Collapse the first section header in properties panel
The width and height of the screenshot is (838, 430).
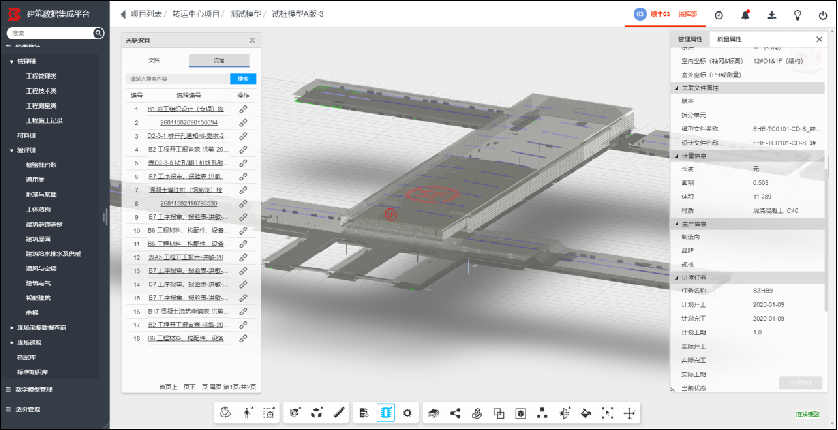[x=675, y=88]
